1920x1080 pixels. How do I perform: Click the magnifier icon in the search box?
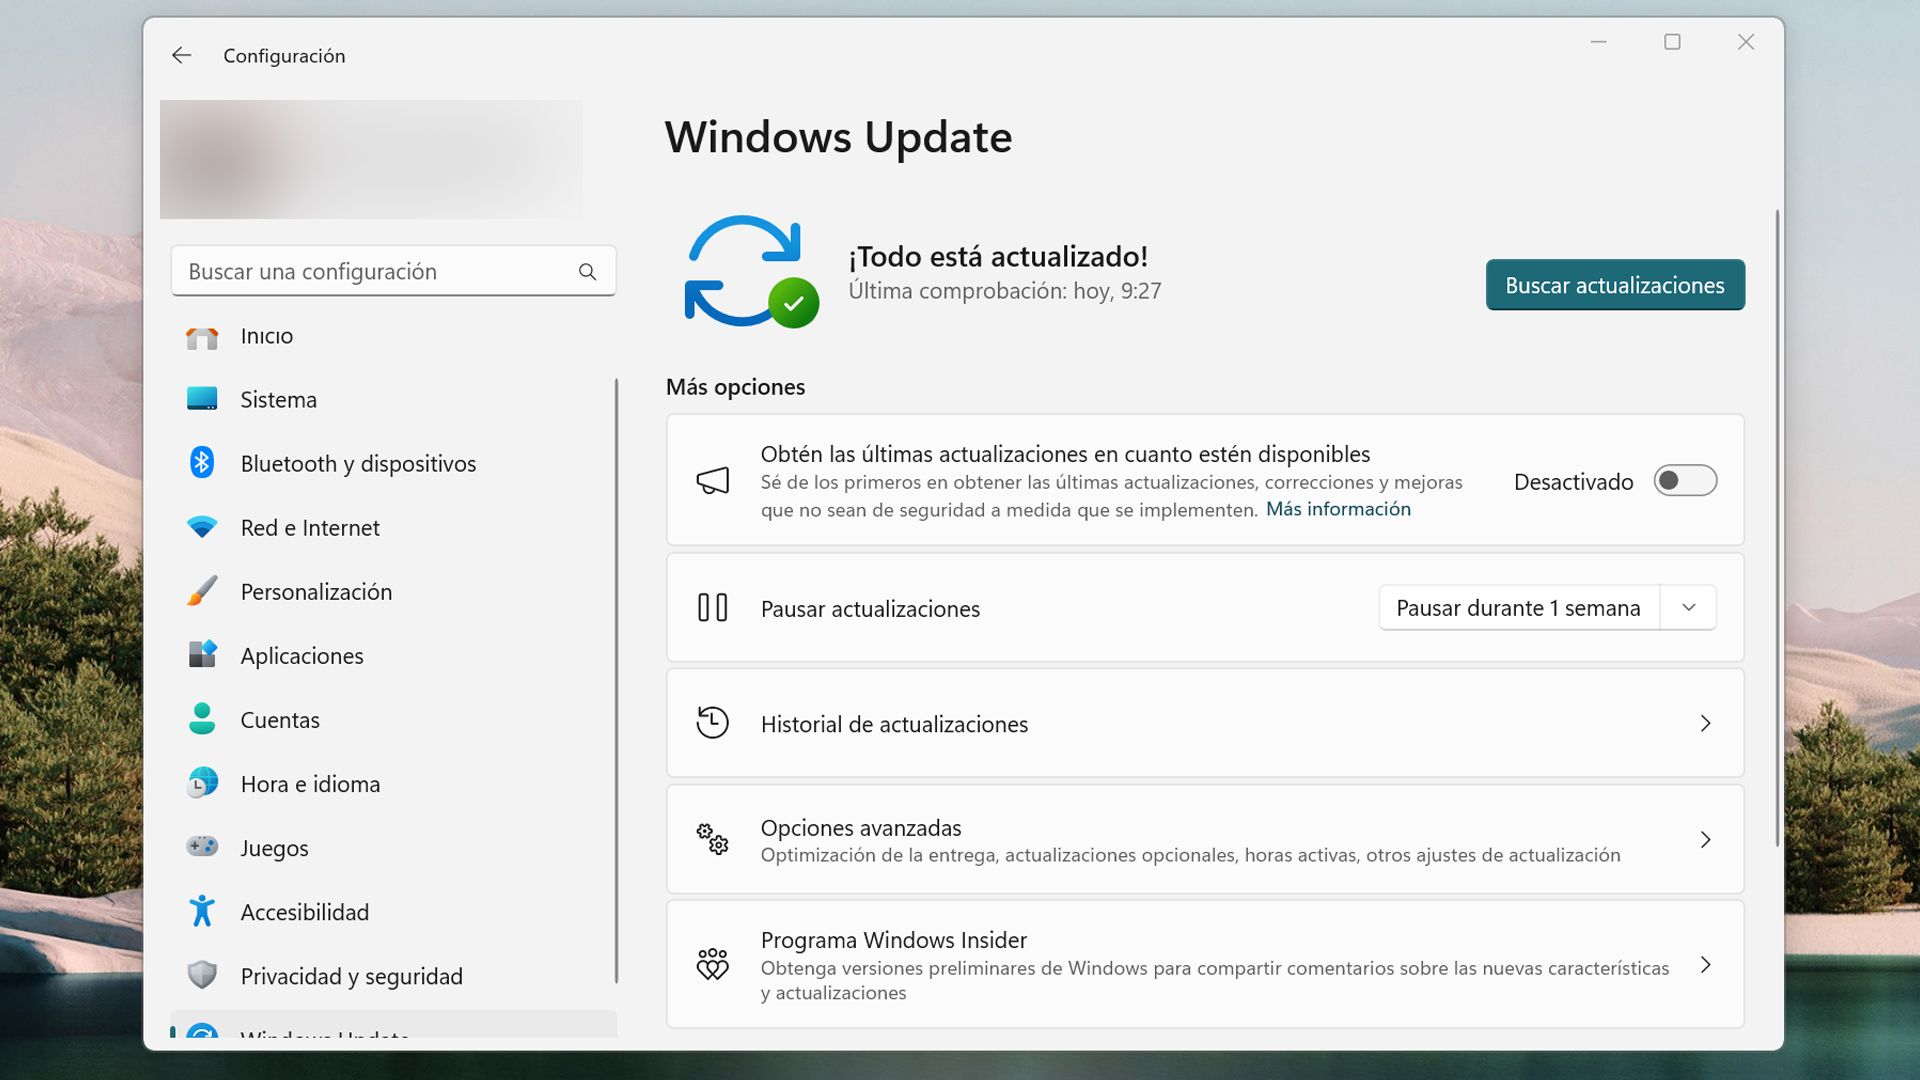click(x=587, y=272)
